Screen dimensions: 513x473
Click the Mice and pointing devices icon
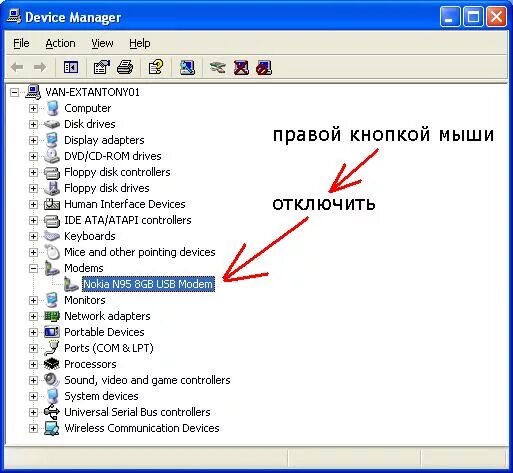(52, 252)
